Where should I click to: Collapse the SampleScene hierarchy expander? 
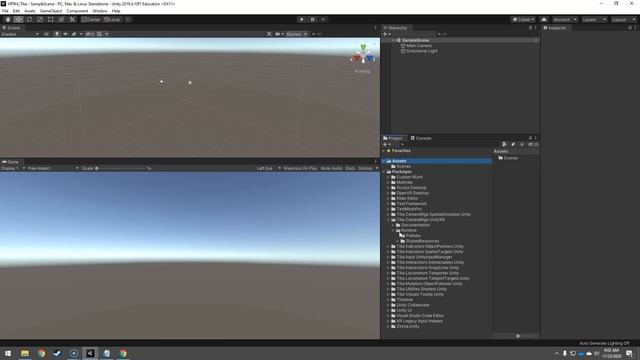point(393,40)
